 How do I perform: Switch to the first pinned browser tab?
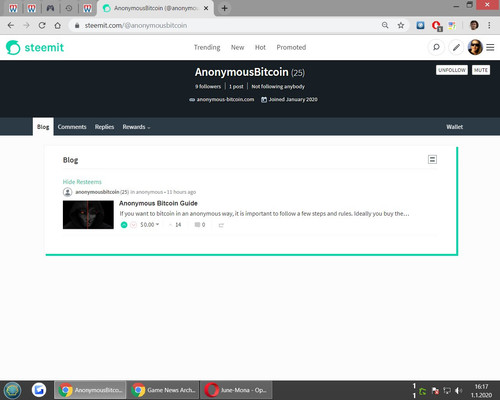click(x=13, y=8)
